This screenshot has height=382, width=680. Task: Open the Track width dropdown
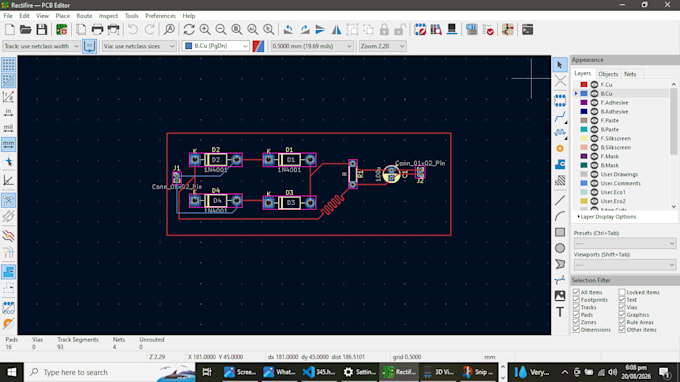click(41, 46)
